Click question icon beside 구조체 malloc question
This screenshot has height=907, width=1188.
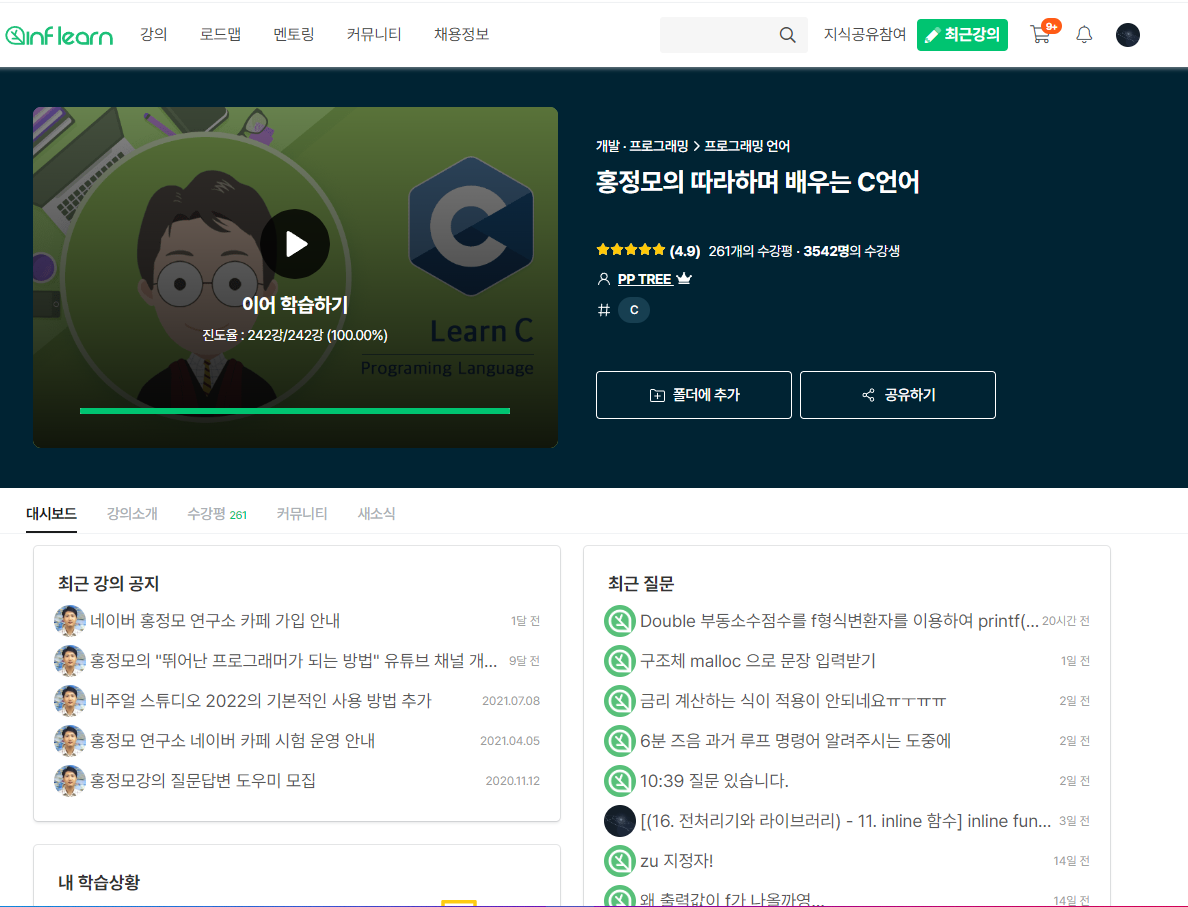click(x=620, y=661)
